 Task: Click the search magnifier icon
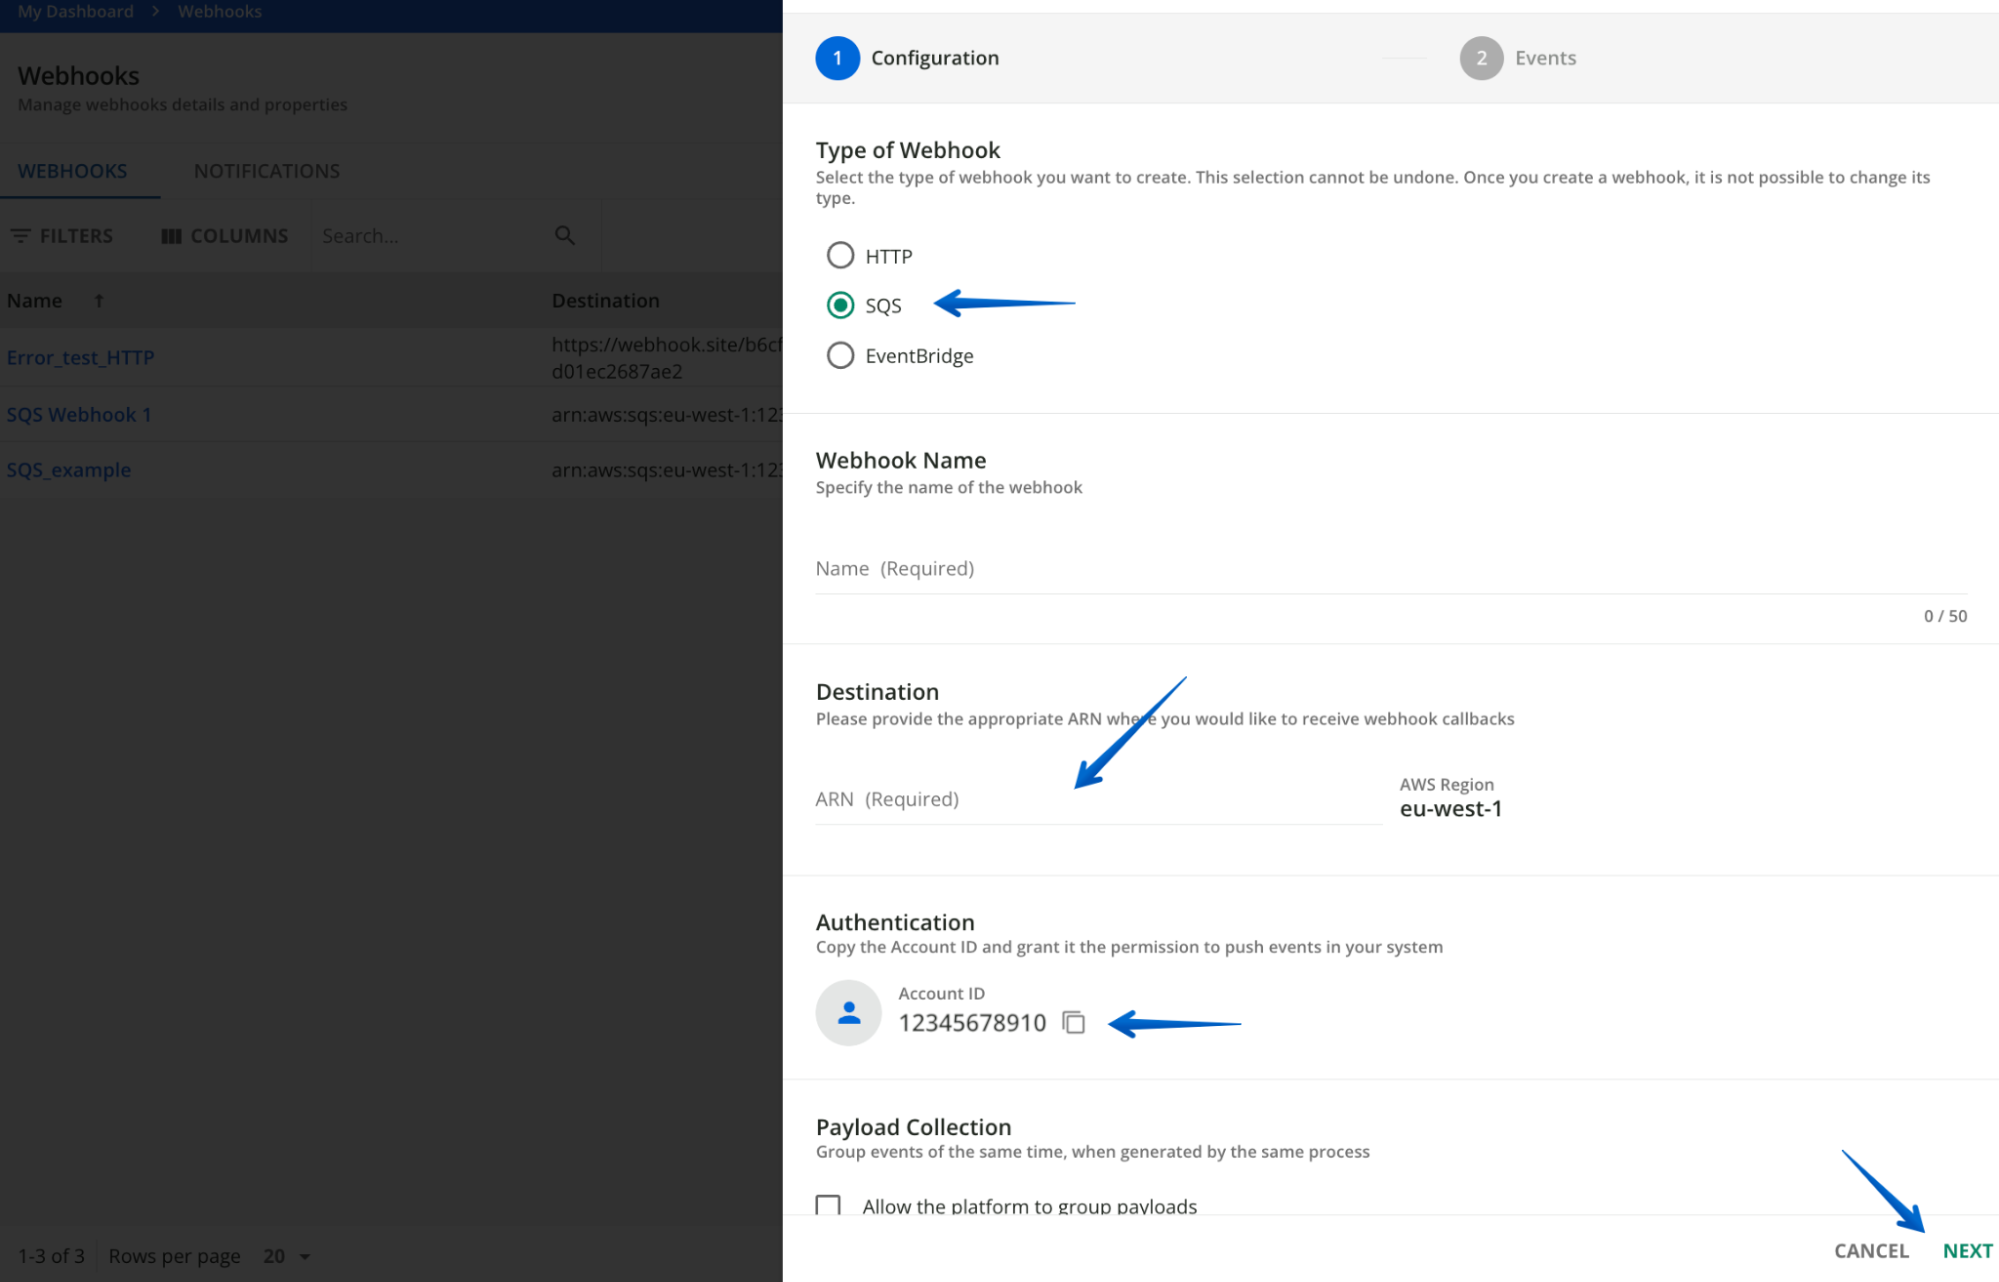coord(565,235)
